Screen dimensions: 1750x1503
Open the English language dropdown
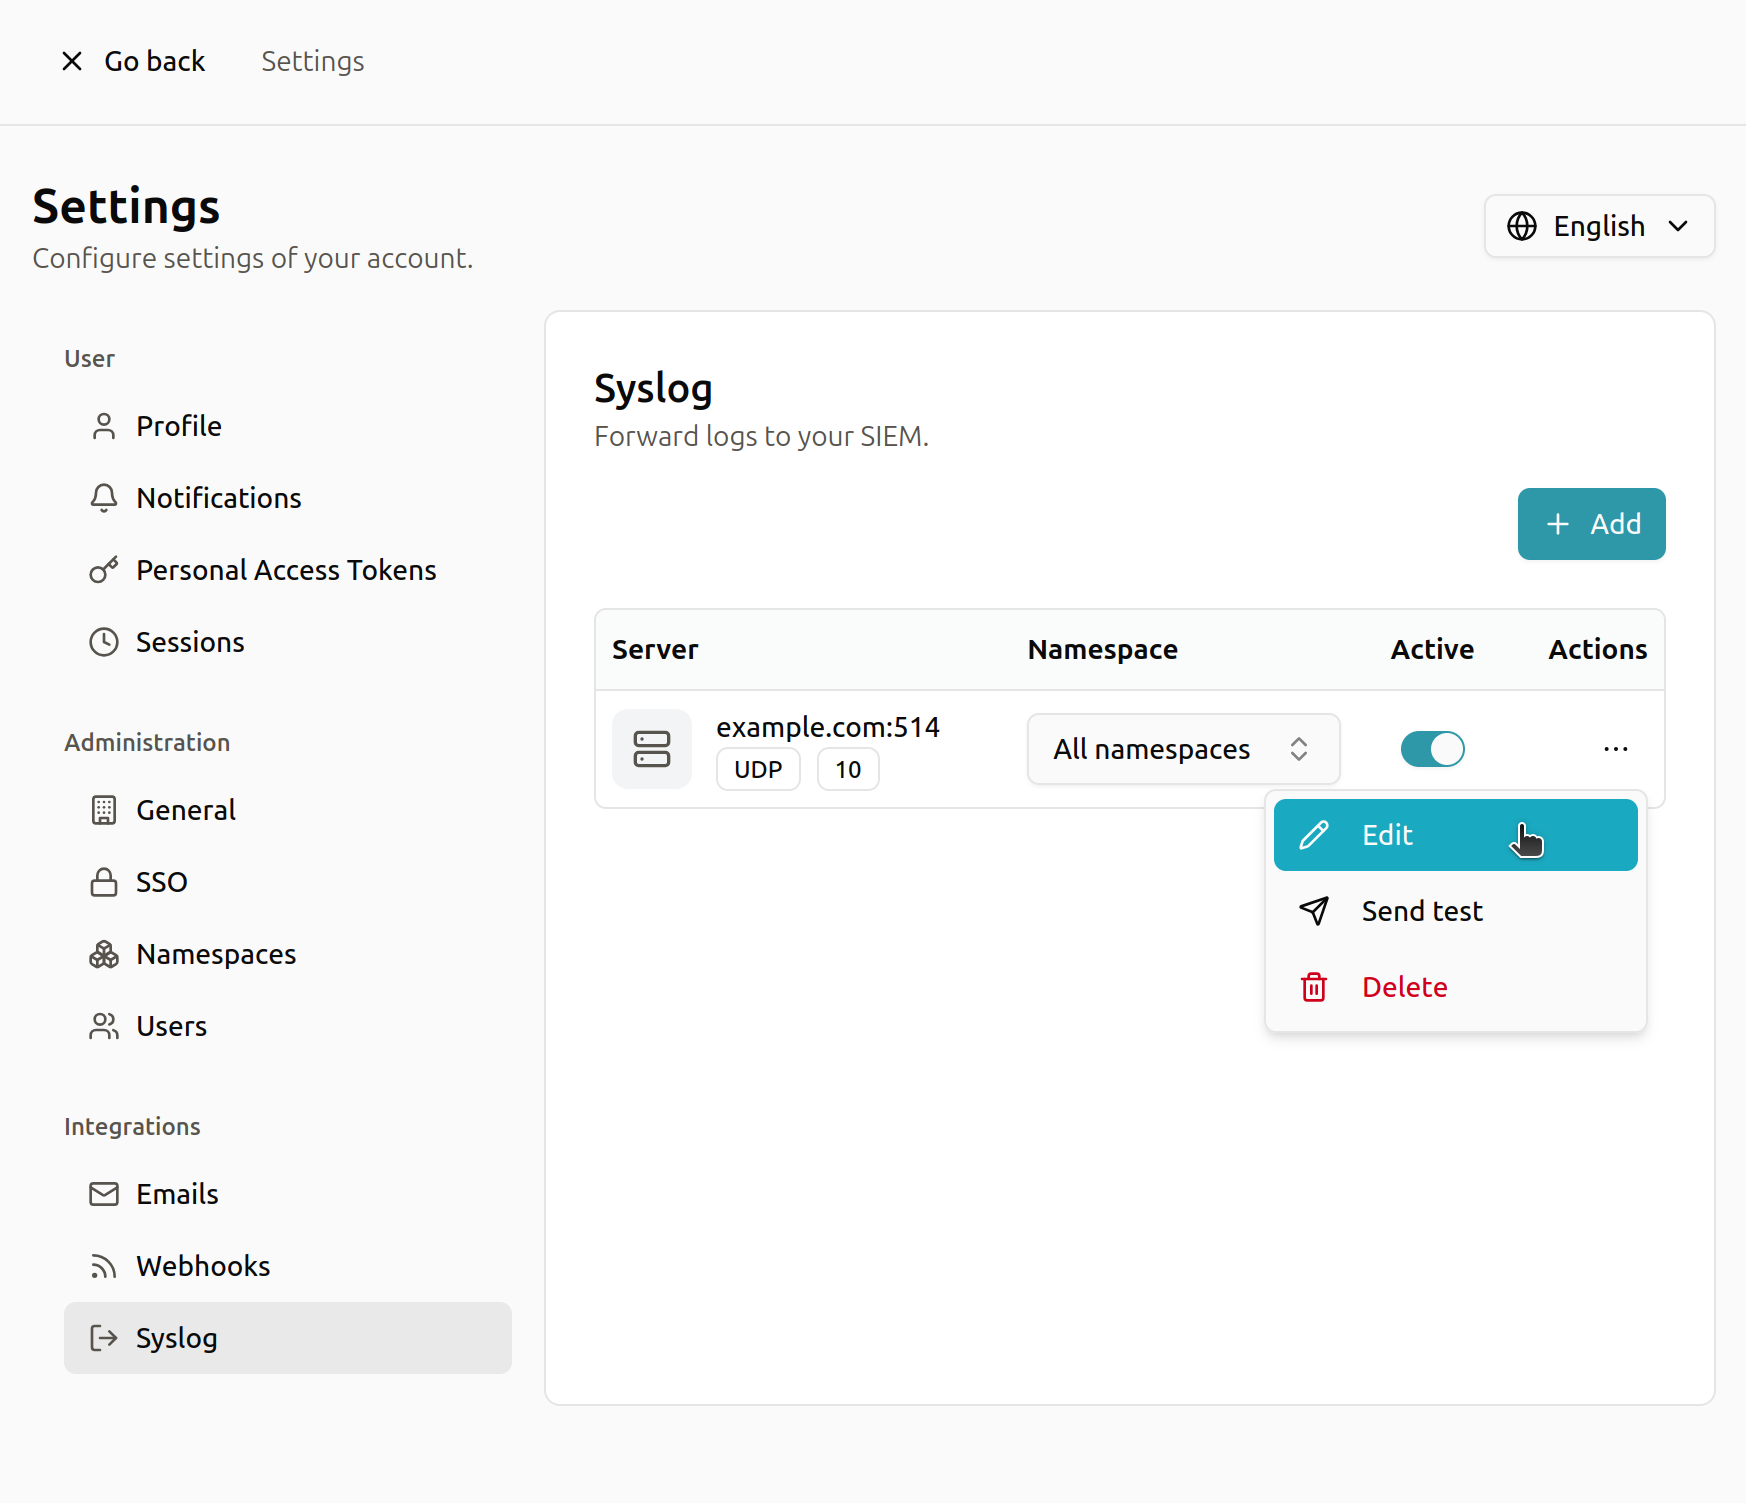1599,226
